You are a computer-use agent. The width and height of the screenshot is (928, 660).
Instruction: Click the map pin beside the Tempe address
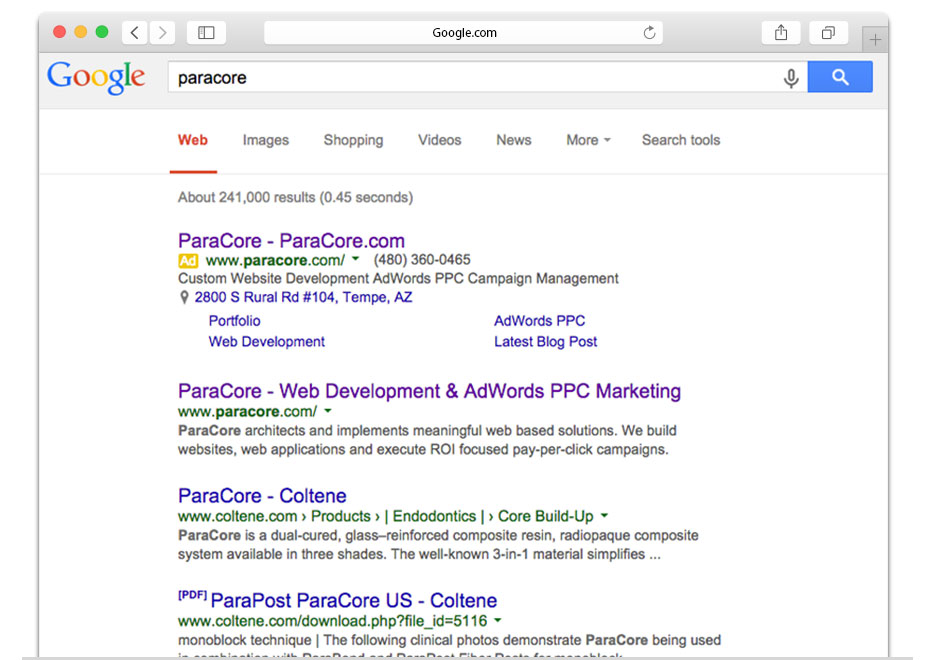pos(184,297)
